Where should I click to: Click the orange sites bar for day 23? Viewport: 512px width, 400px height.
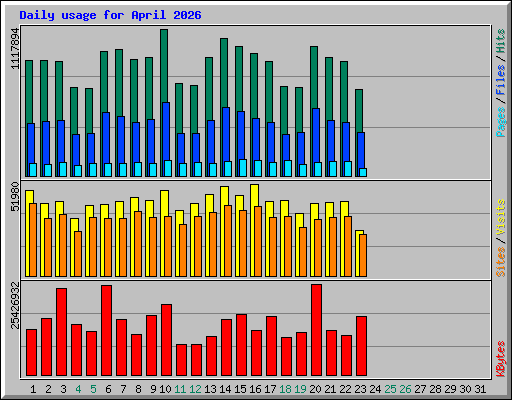tap(363, 255)
